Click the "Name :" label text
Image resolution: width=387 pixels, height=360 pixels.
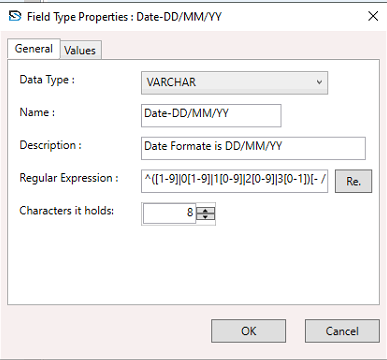tap(37, 112)
